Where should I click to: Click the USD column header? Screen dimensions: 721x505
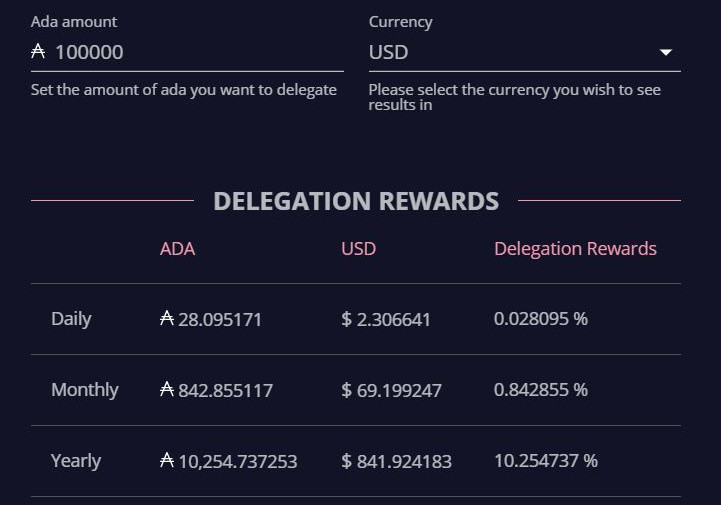click(x=358, y=249)
